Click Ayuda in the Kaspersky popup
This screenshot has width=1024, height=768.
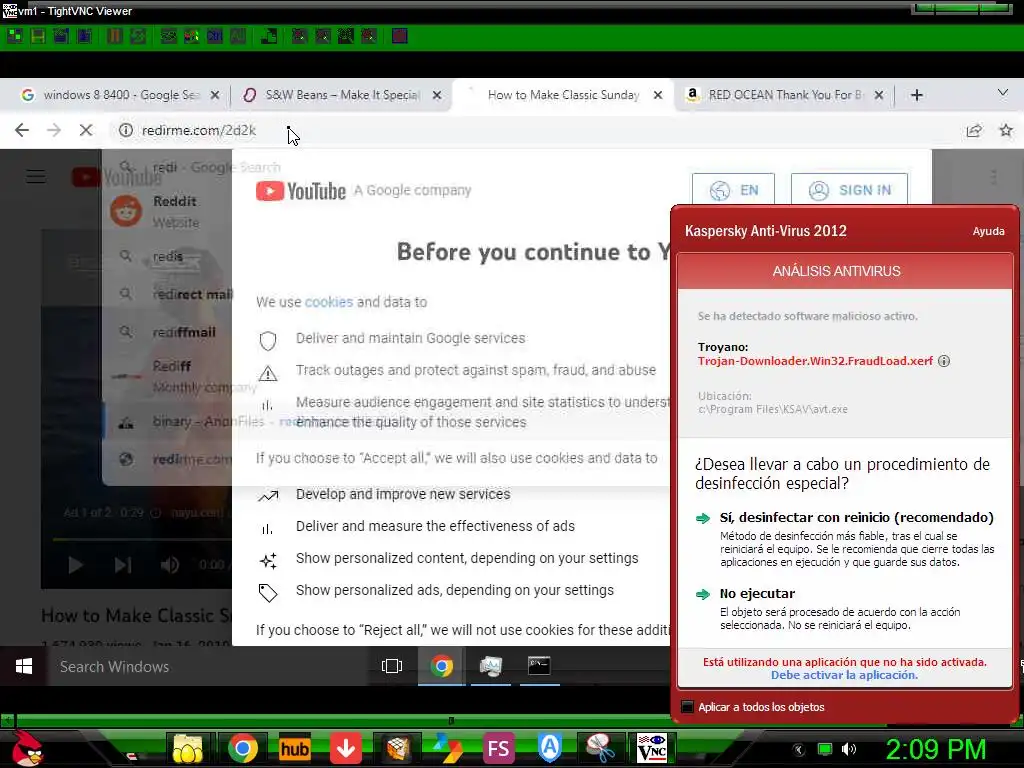pyautogui.click(x=988, y=231)
